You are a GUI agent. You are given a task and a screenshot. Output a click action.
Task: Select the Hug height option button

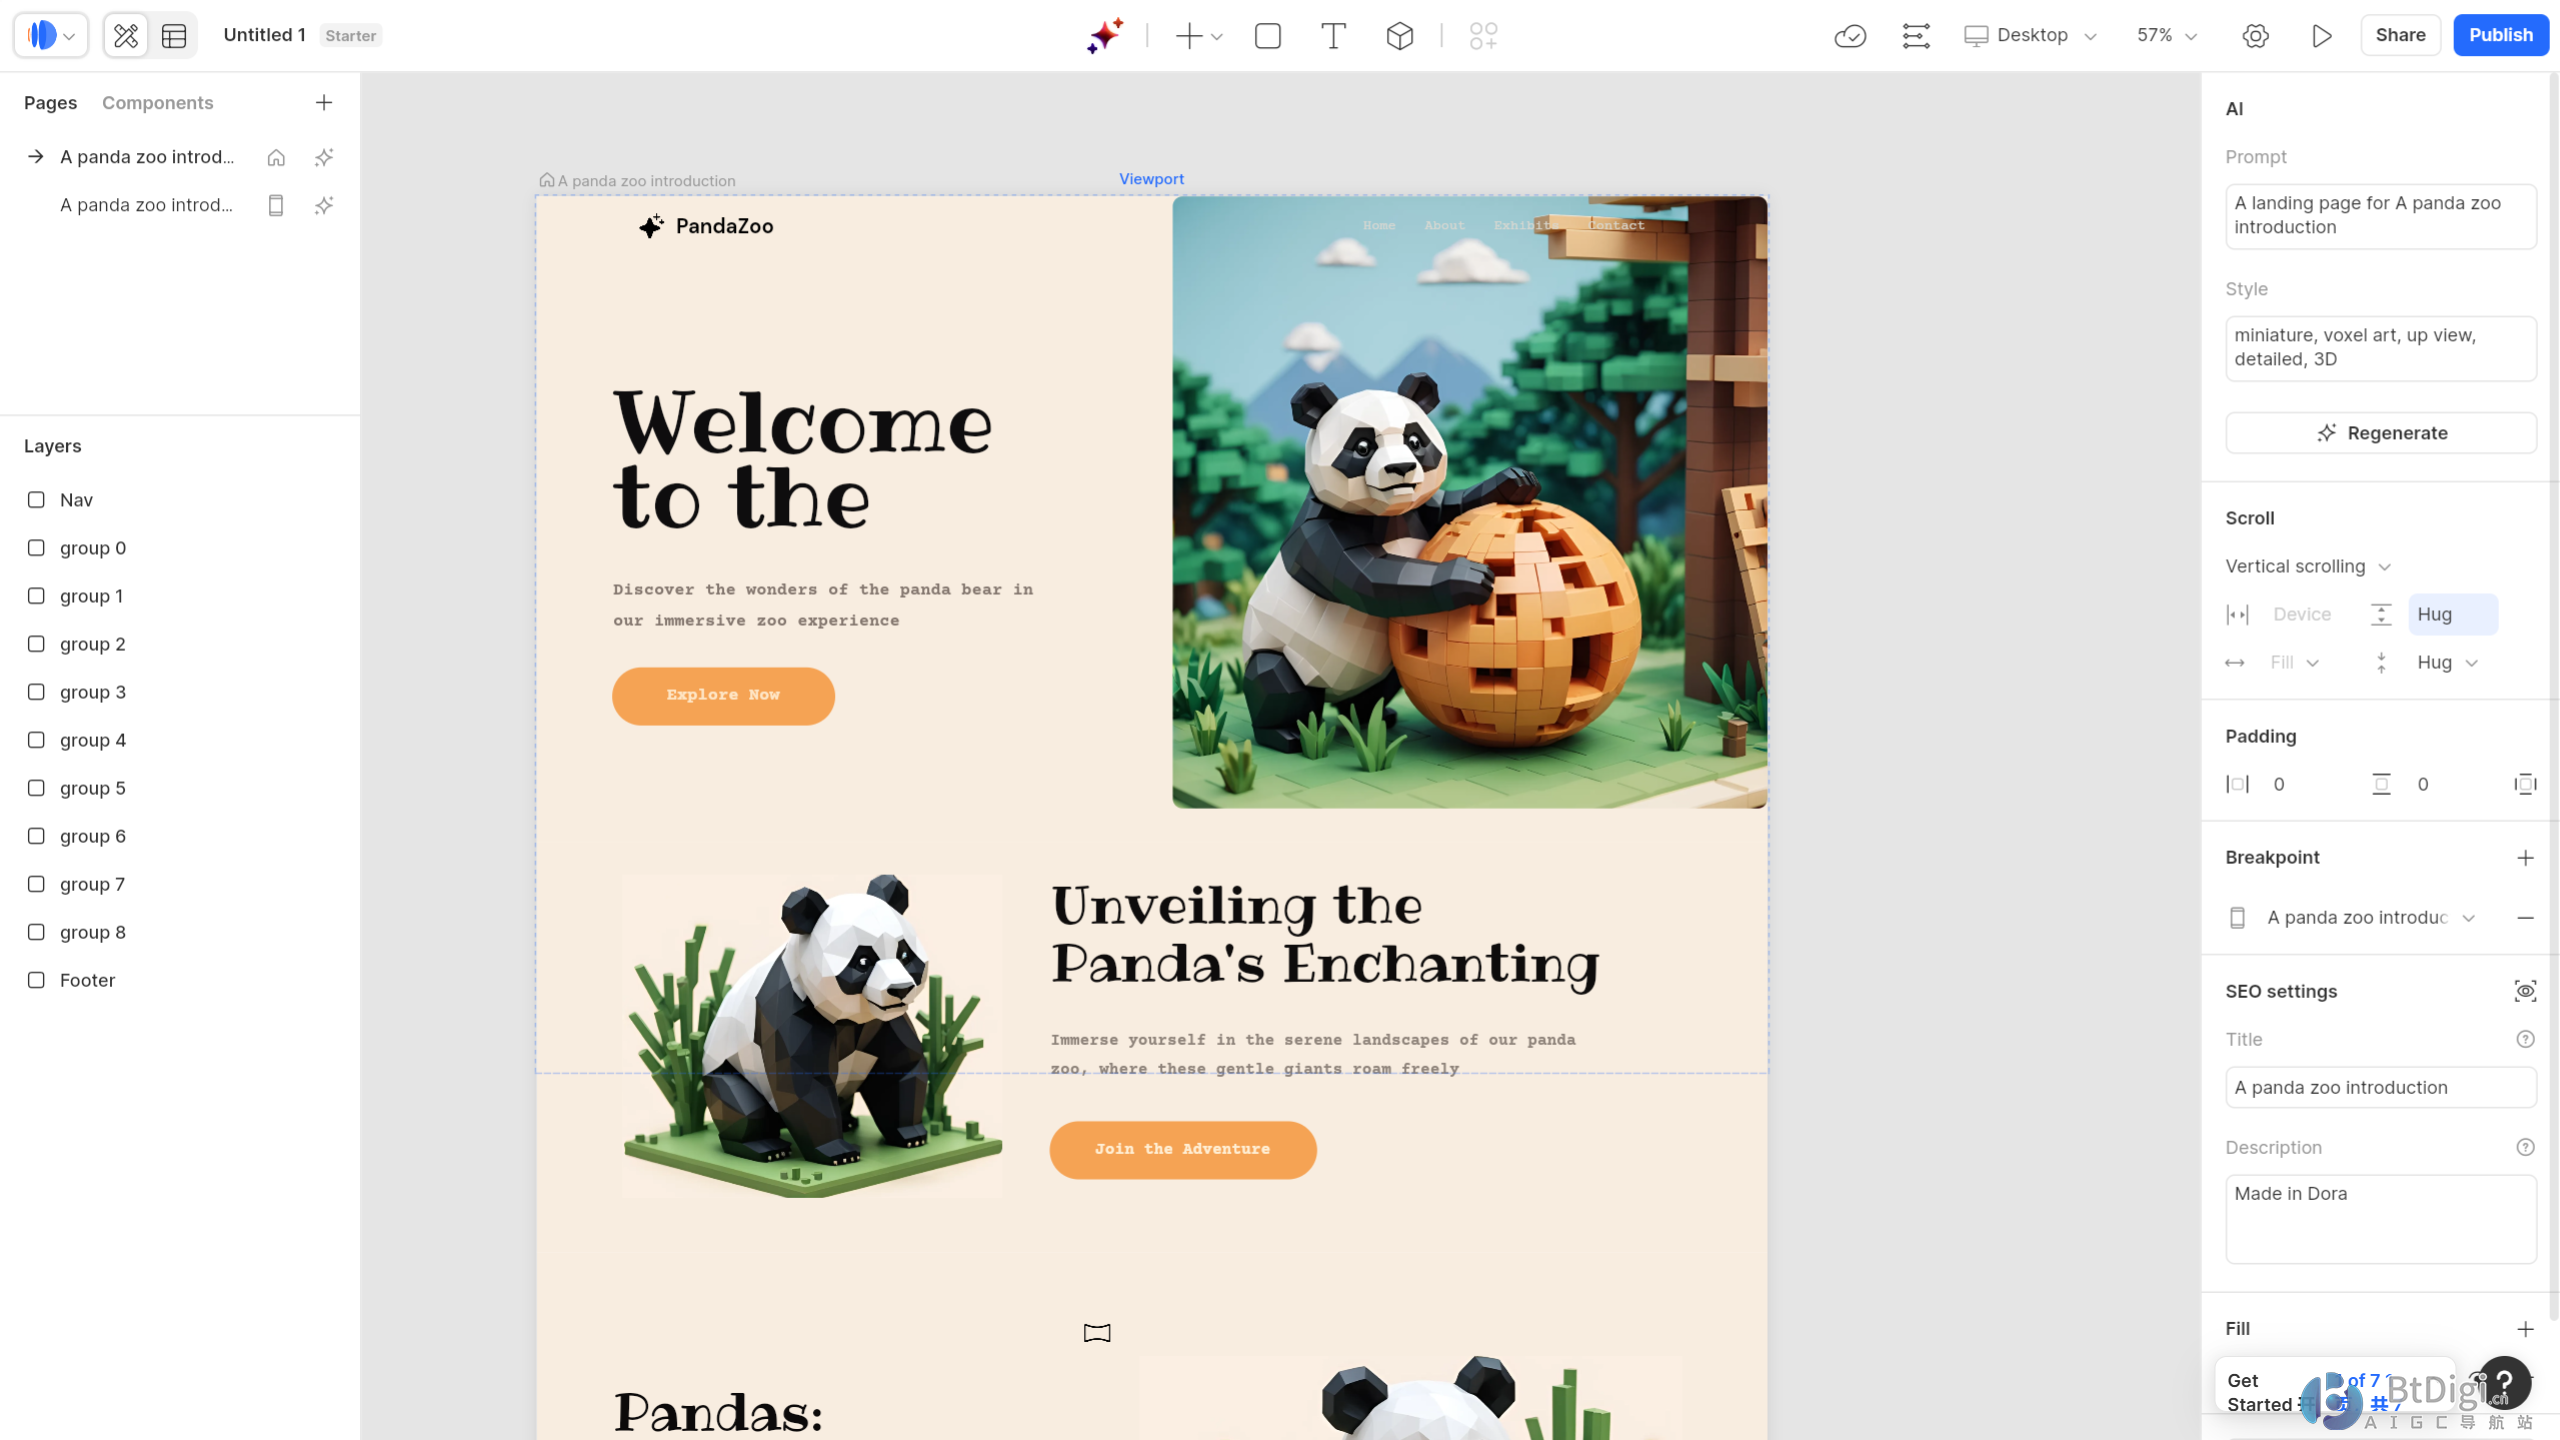coord(2452,614)
